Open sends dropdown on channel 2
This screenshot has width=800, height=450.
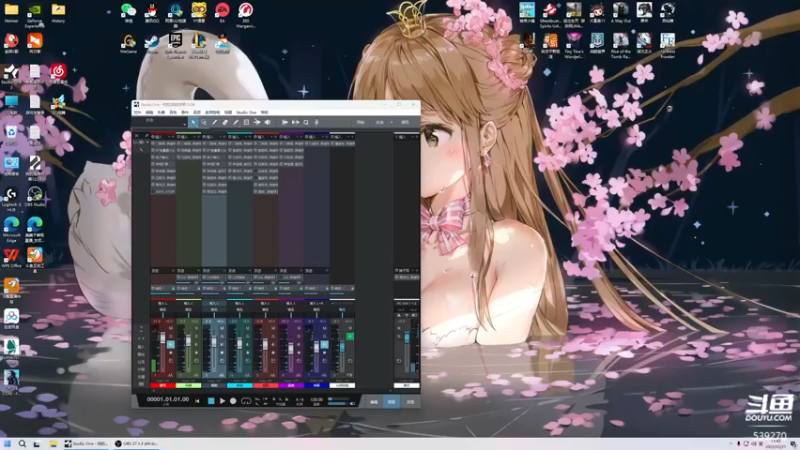[199, 270]
